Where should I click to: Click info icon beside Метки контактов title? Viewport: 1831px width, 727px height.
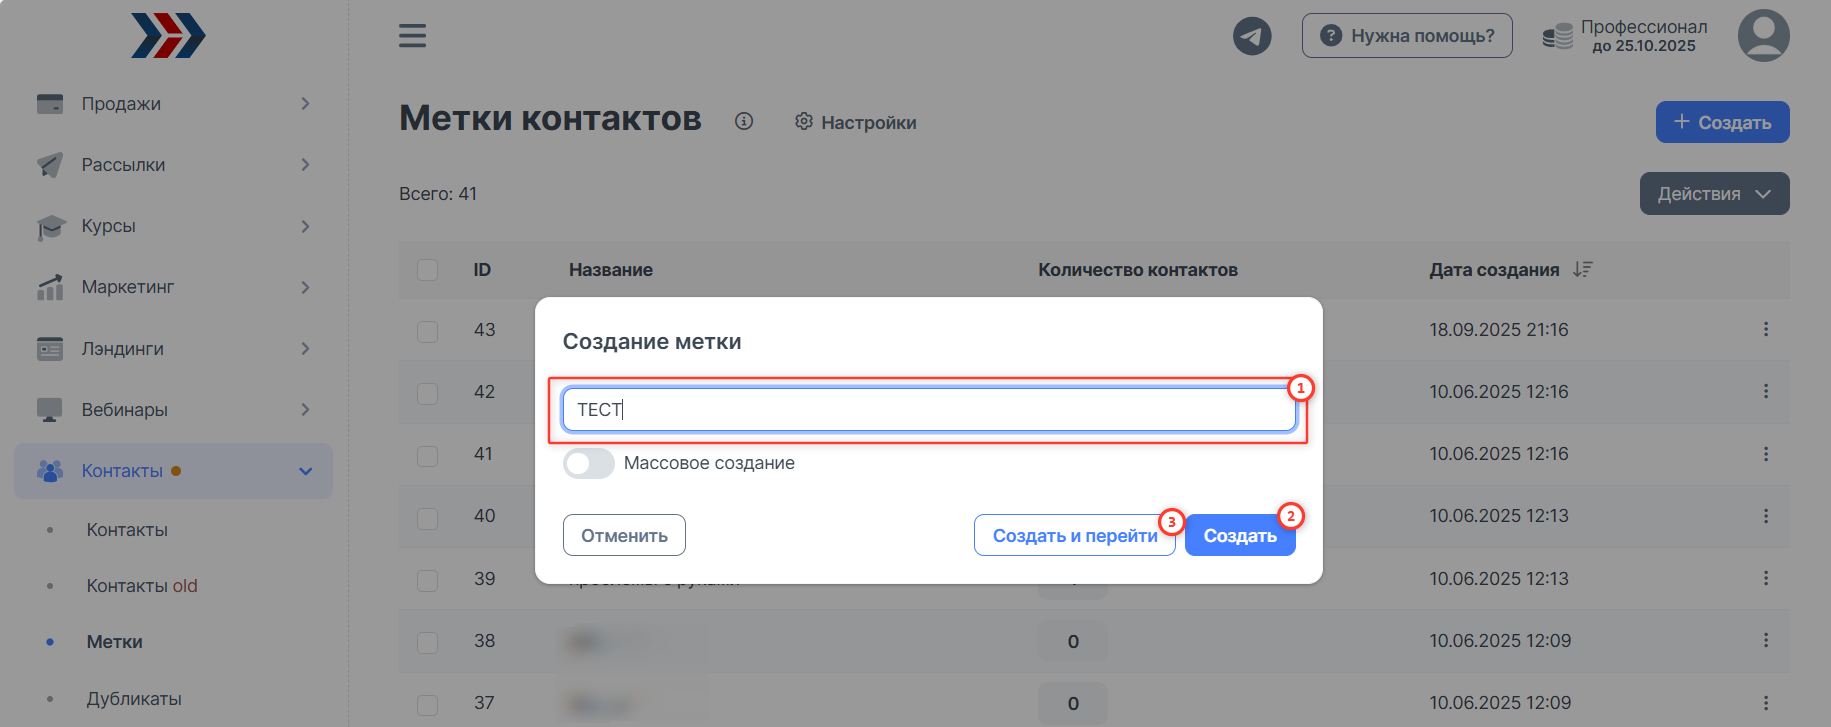pyautogui.click(x=743, y=121)
